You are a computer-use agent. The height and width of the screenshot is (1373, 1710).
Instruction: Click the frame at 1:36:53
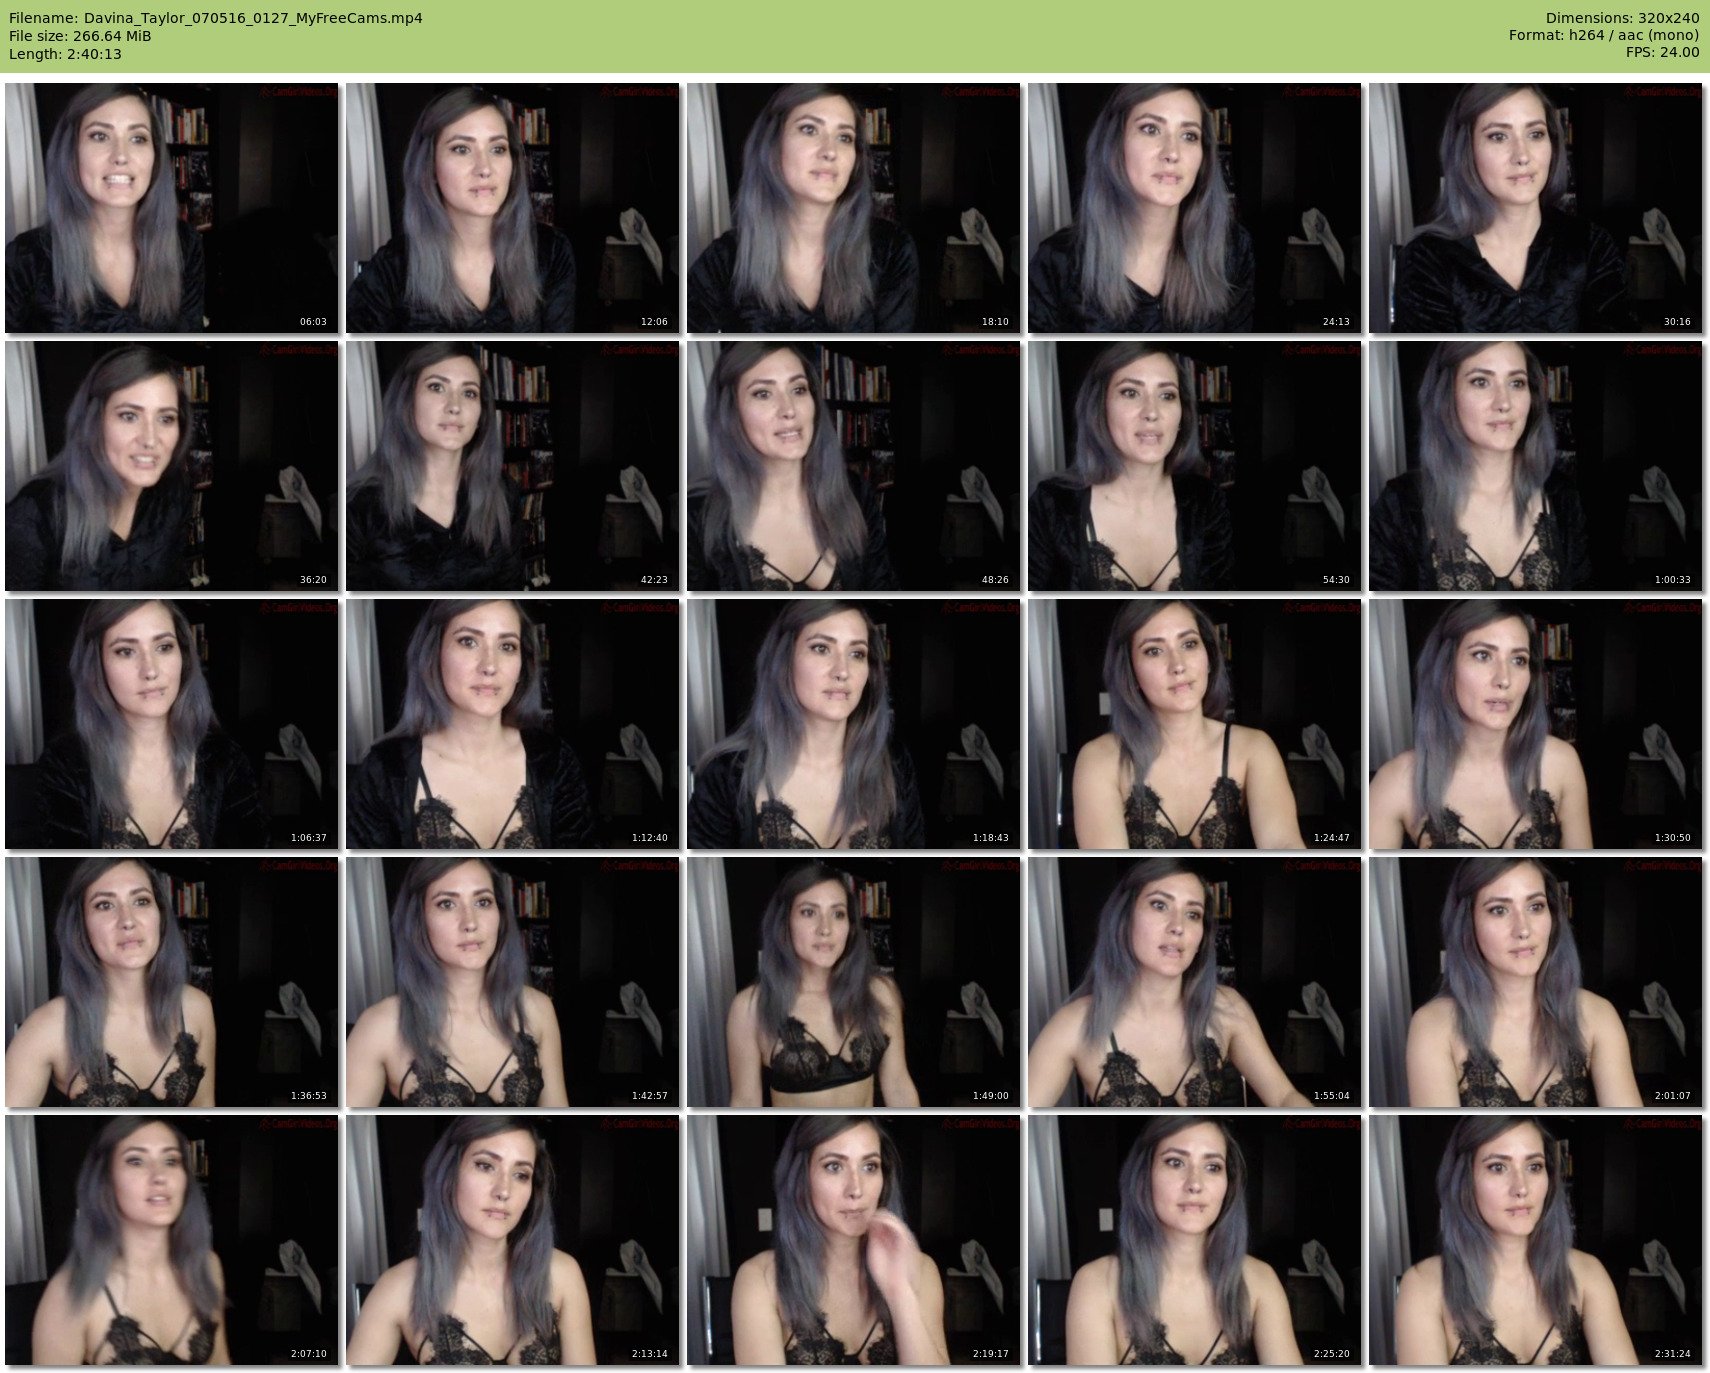coord(171,982)
